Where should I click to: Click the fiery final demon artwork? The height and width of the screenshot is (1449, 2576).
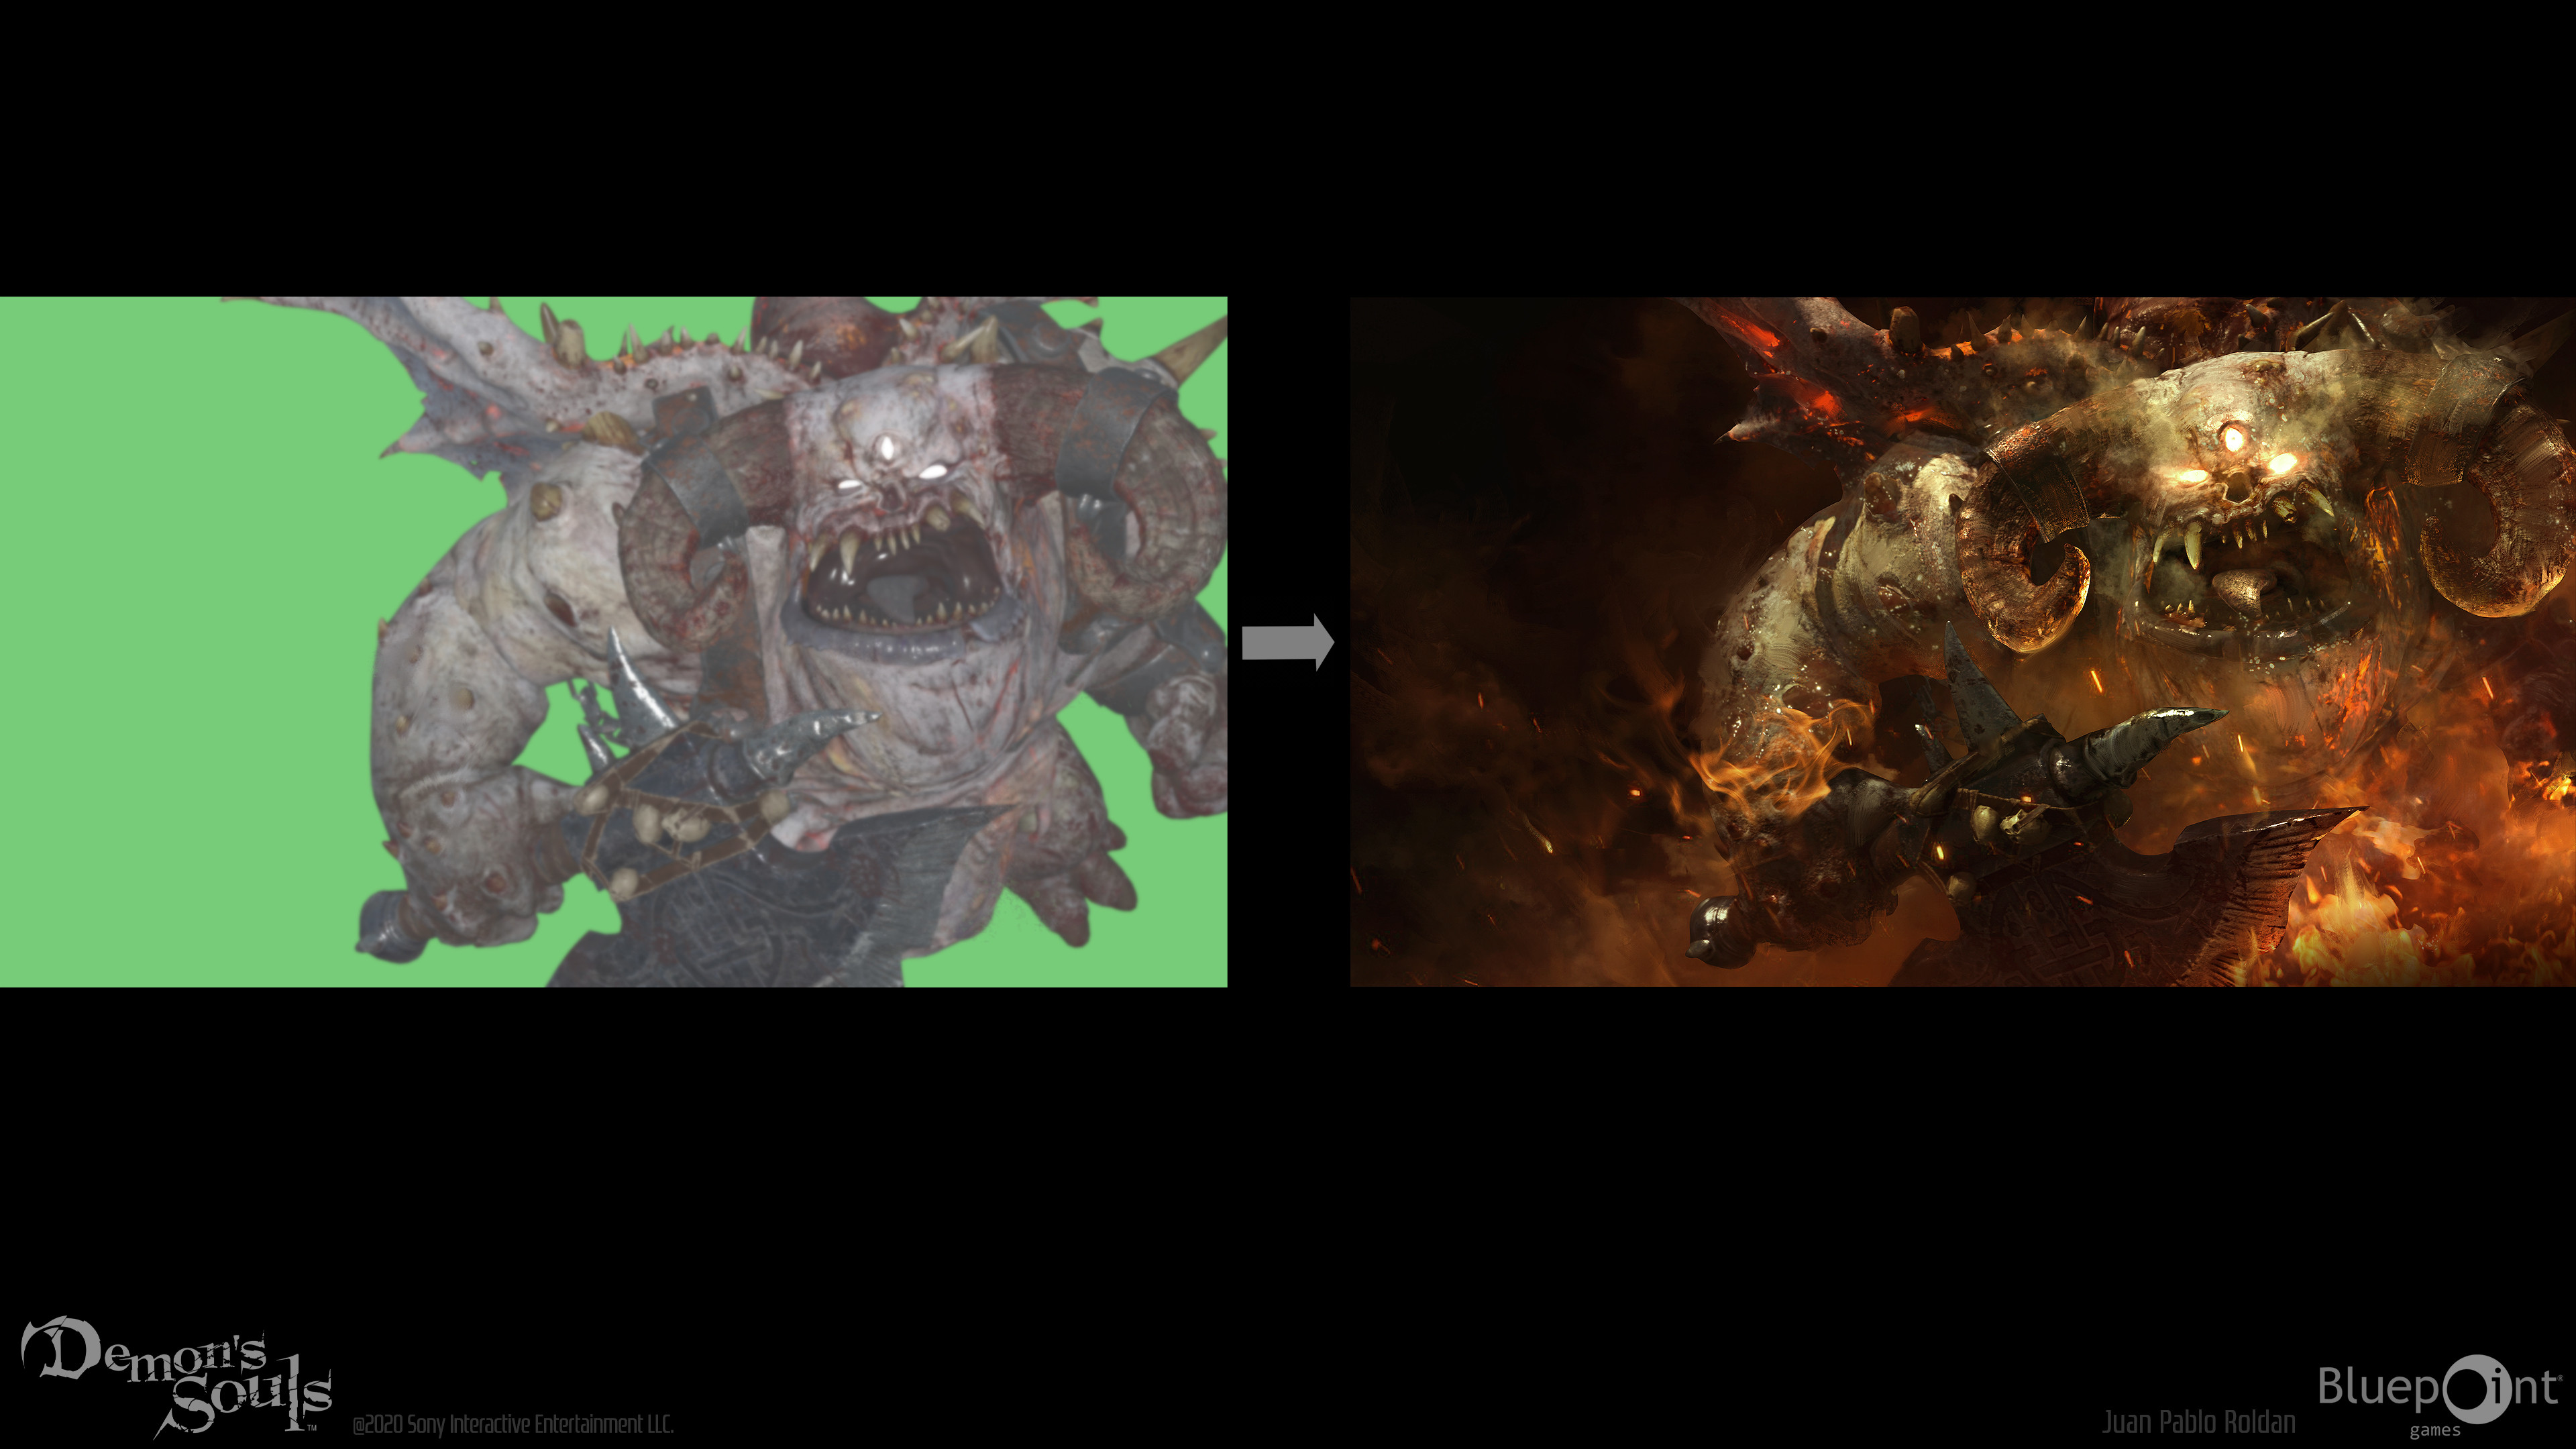[x=1963, y=642]
